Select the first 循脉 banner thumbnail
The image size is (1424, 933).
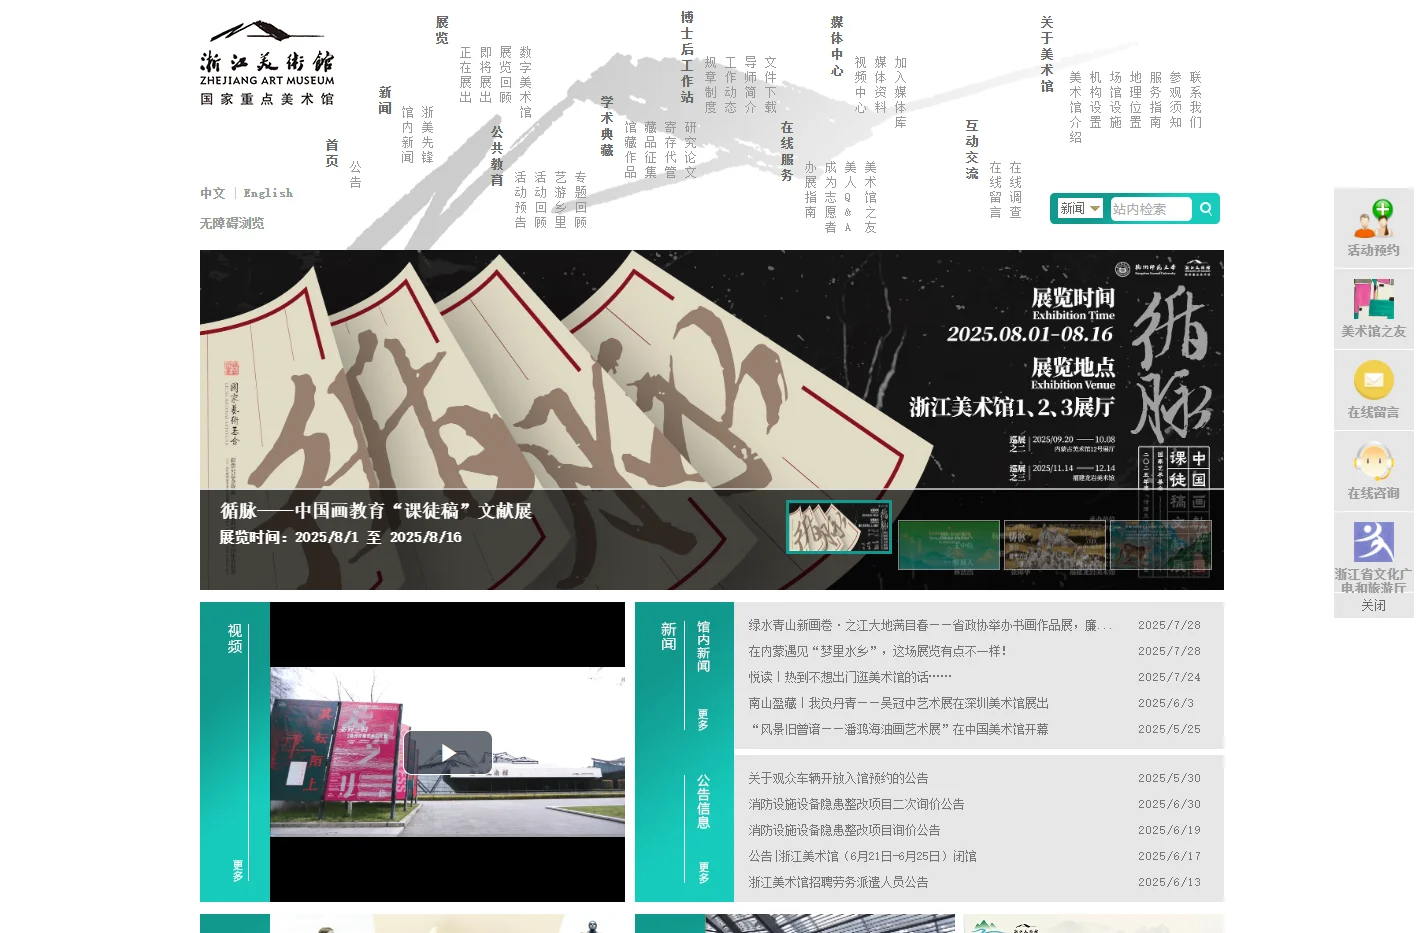839,527
